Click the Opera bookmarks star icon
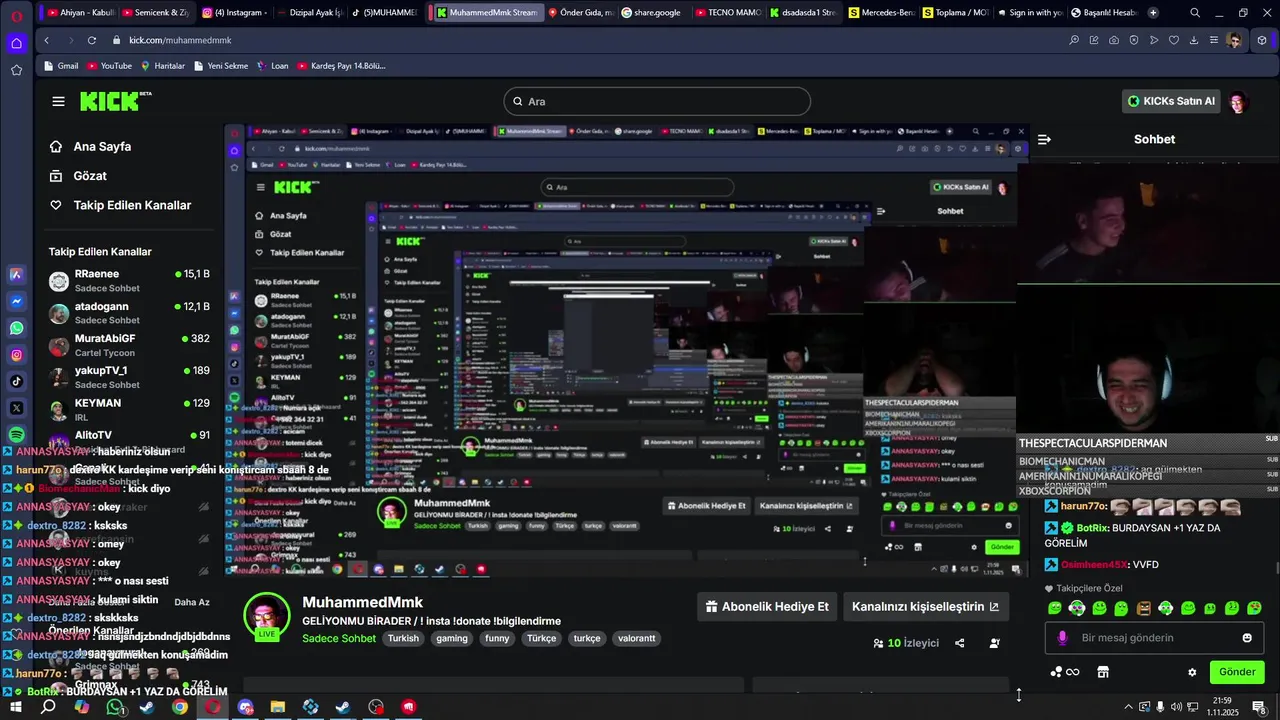The height and width of the screenshot is (720, 1280). pyautogui.click(x=16, y=70)
